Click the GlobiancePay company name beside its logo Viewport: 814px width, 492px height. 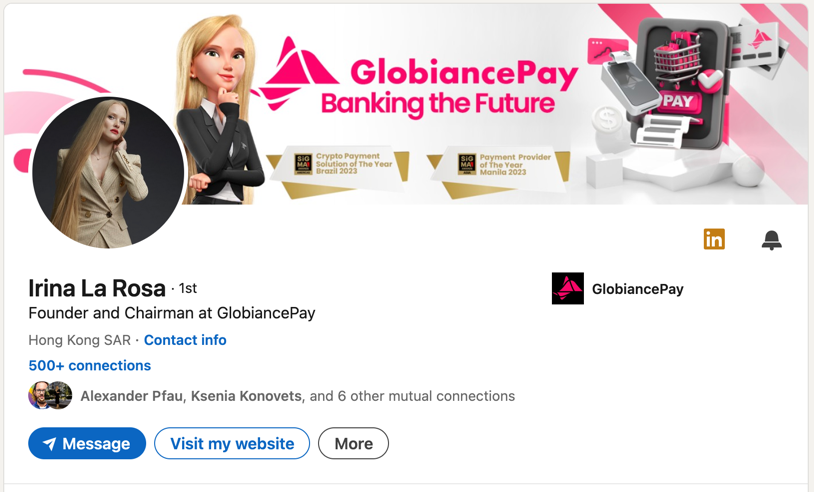point(637,289)
